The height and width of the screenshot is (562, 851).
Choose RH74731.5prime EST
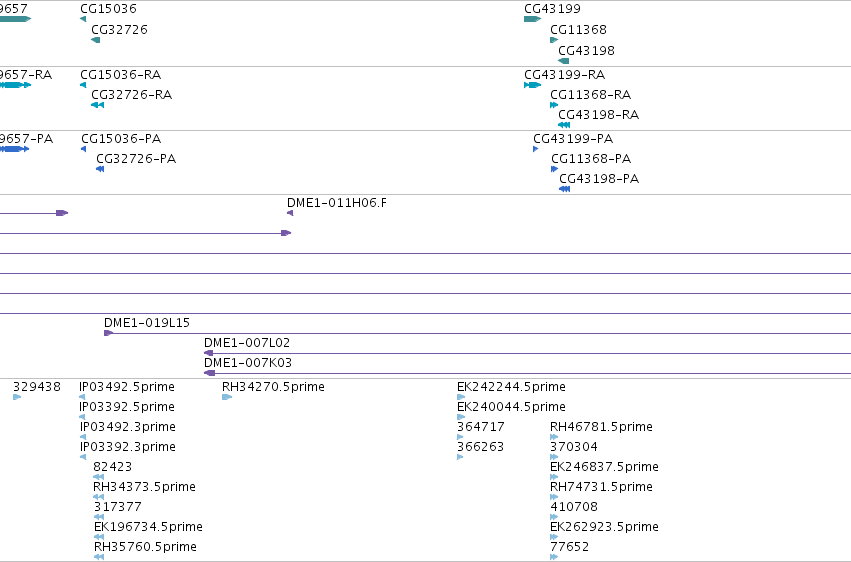tap(601, 487)
